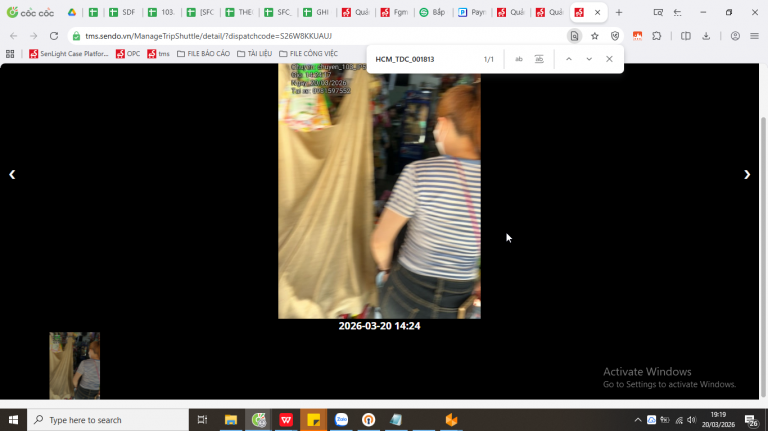This screenshot has height=431, width=768.
Task: Open the user profile icon
Action: pos(735,36)
